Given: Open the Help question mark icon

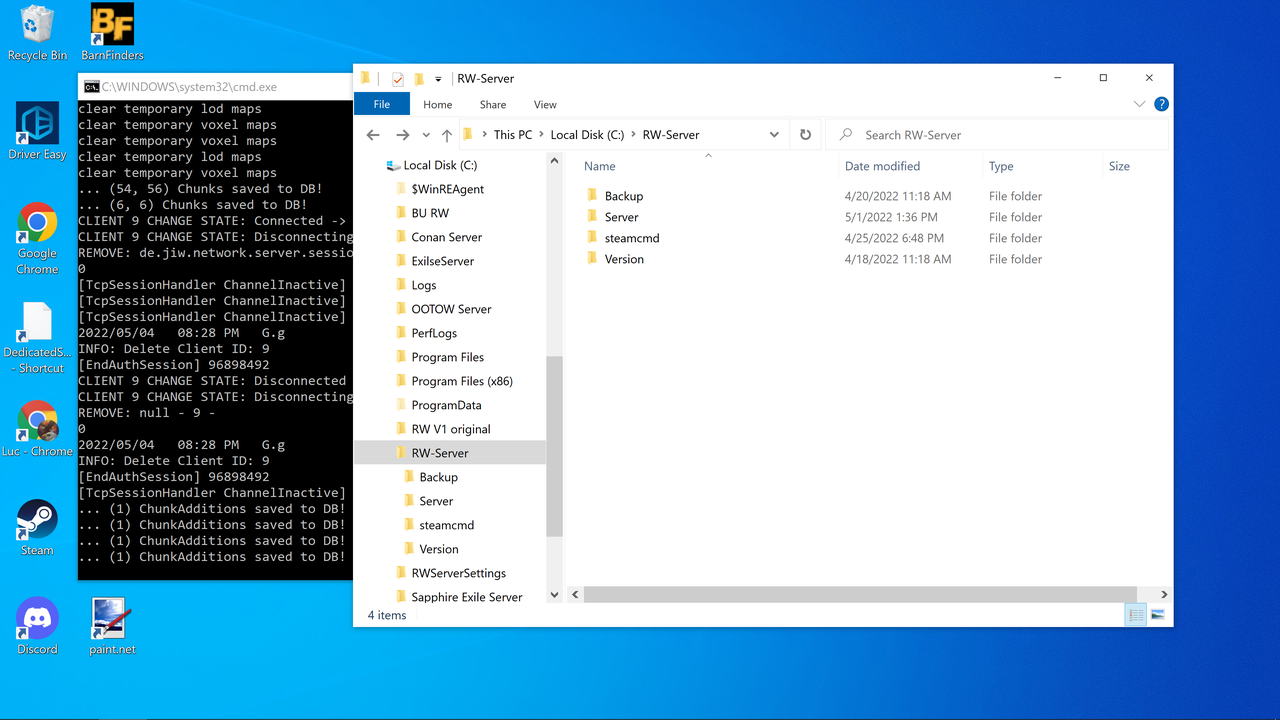Looking at the screenshot, I should click(1161, 104).
